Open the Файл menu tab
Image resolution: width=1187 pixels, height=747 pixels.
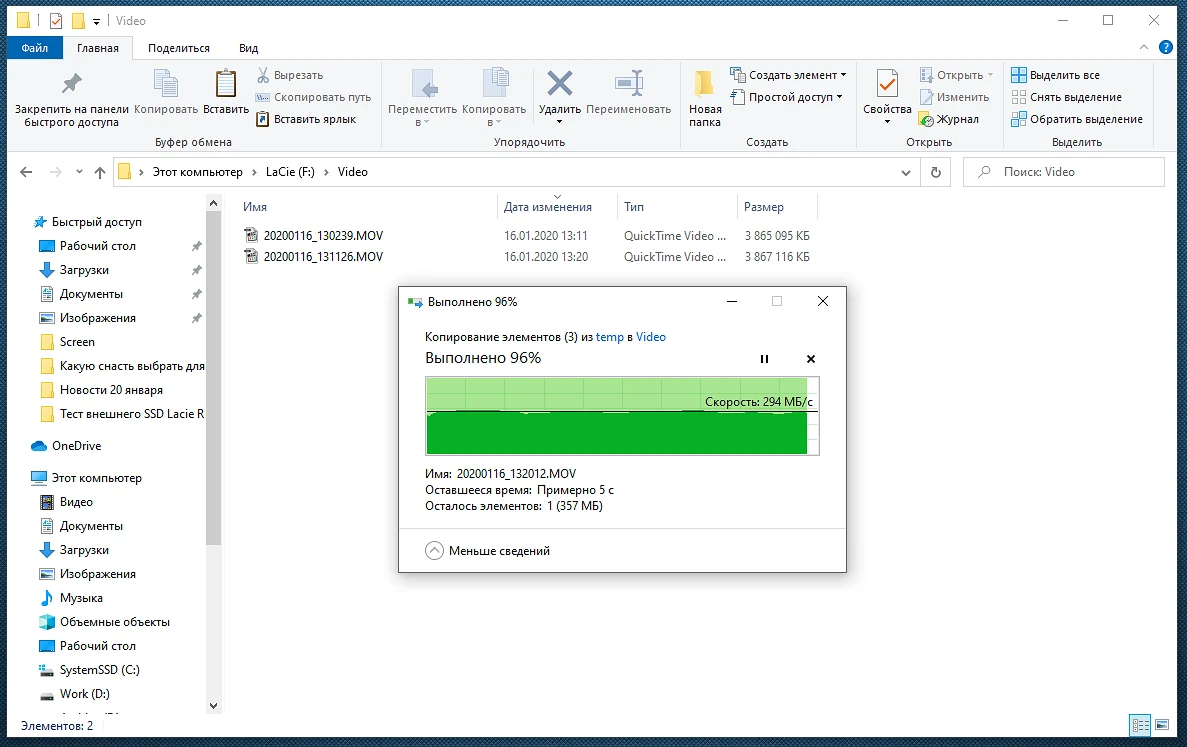(x=35, y=48)
